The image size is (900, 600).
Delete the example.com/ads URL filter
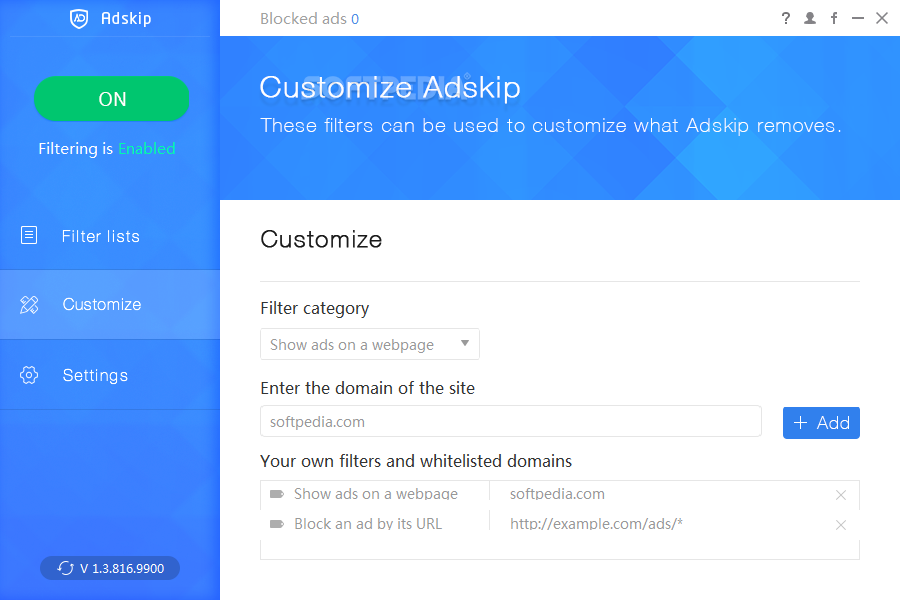[x=841, y=525]
